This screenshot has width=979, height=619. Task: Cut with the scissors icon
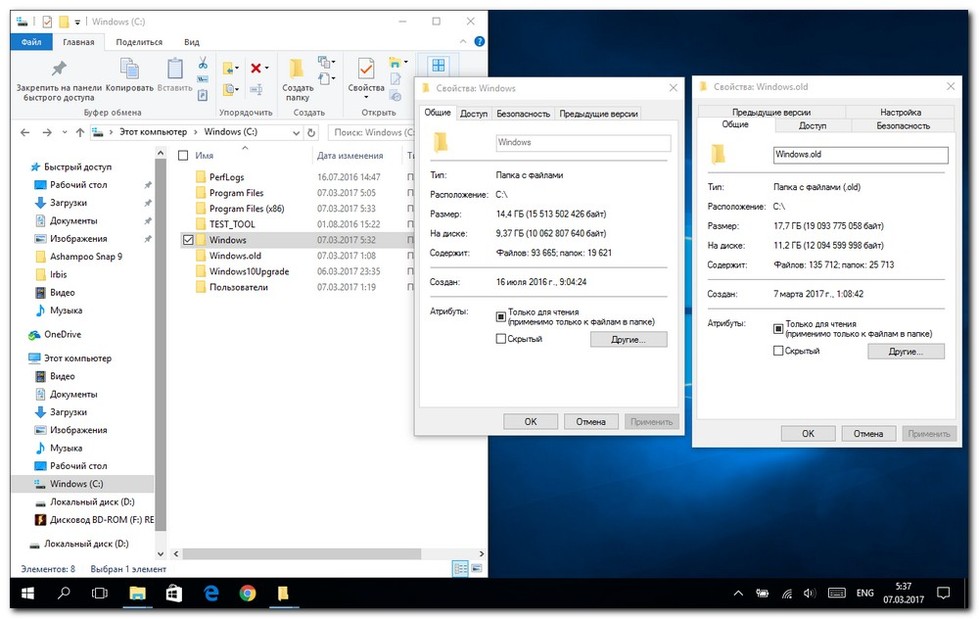click(203, 63)
